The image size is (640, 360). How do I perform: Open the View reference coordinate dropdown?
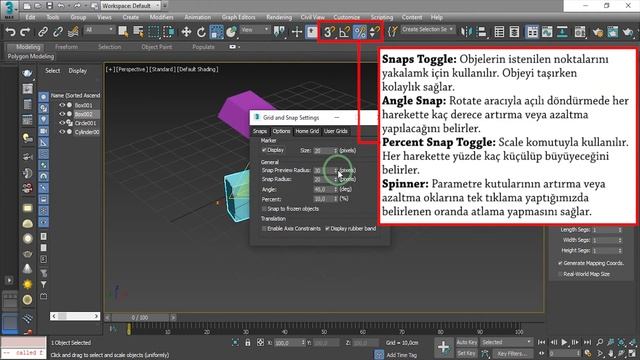click(x=254, y=30)
